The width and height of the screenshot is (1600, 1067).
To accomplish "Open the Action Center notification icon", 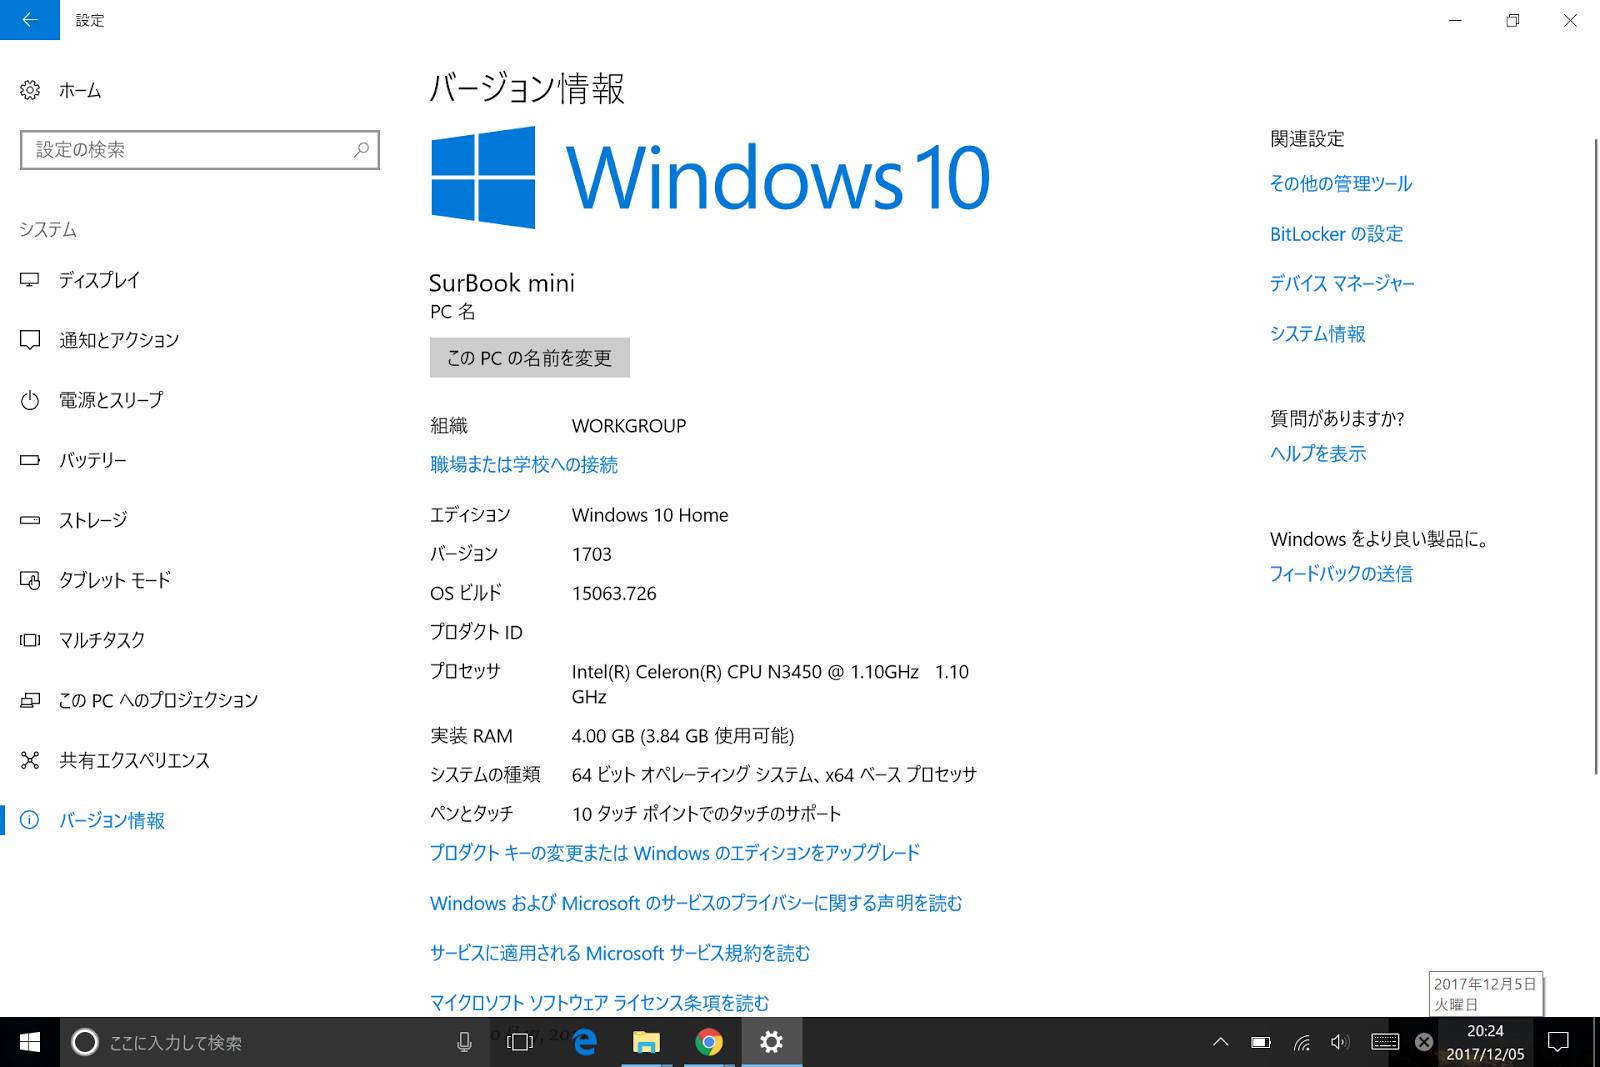I will [x=1558, y=1042].
